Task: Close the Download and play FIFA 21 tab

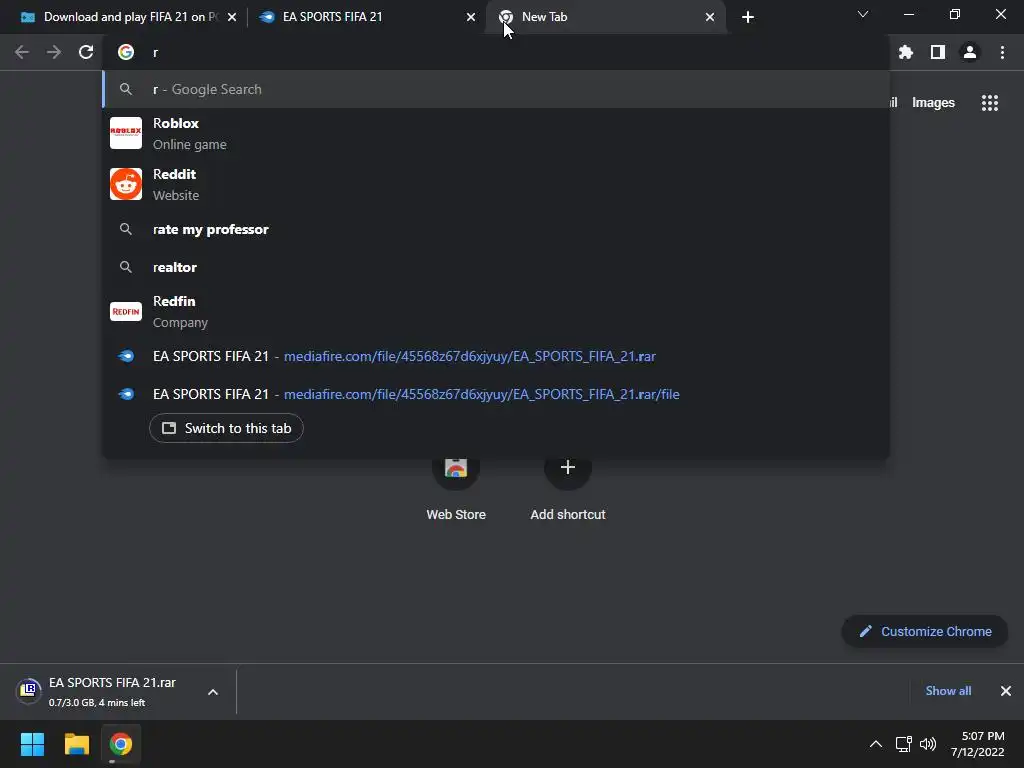Action: 232,17
